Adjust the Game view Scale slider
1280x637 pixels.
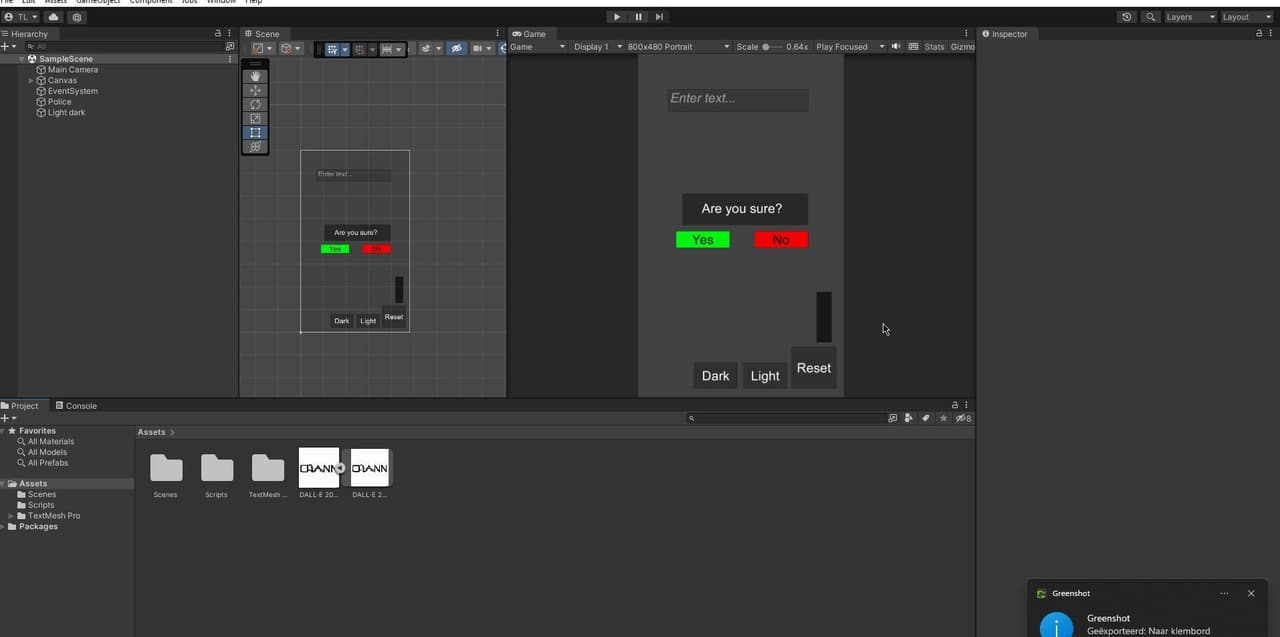[x=774, y=47]
